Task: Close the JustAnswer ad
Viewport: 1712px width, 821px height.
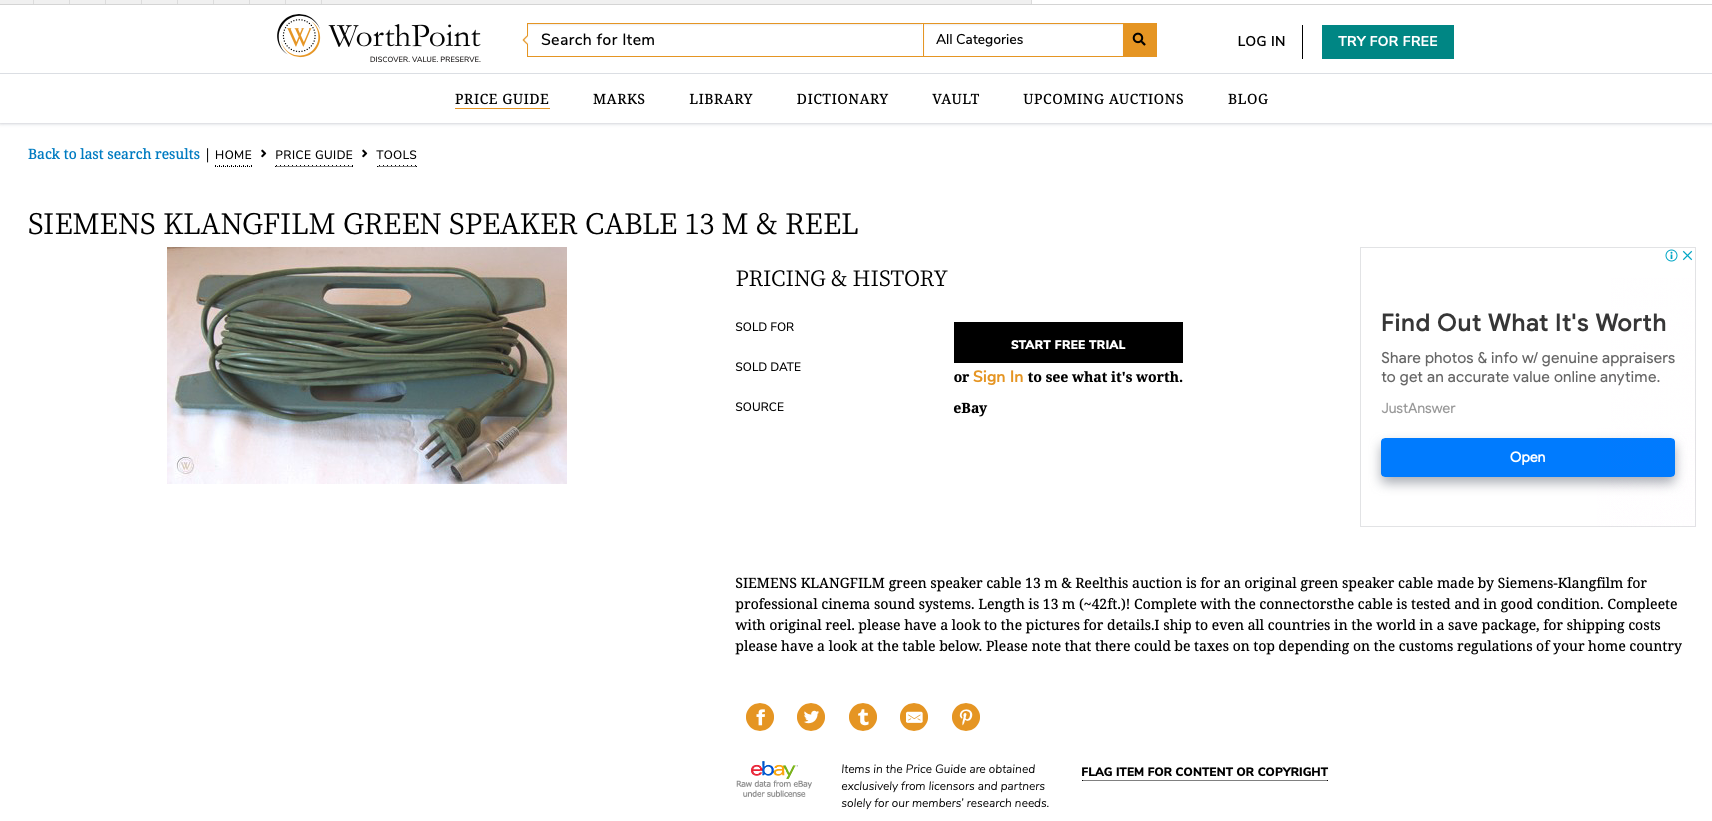Action: tap(1688, 256)
